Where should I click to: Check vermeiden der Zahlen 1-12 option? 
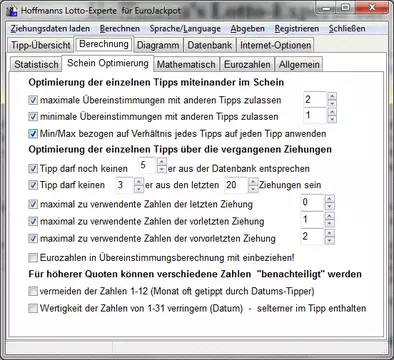(33, 291)
